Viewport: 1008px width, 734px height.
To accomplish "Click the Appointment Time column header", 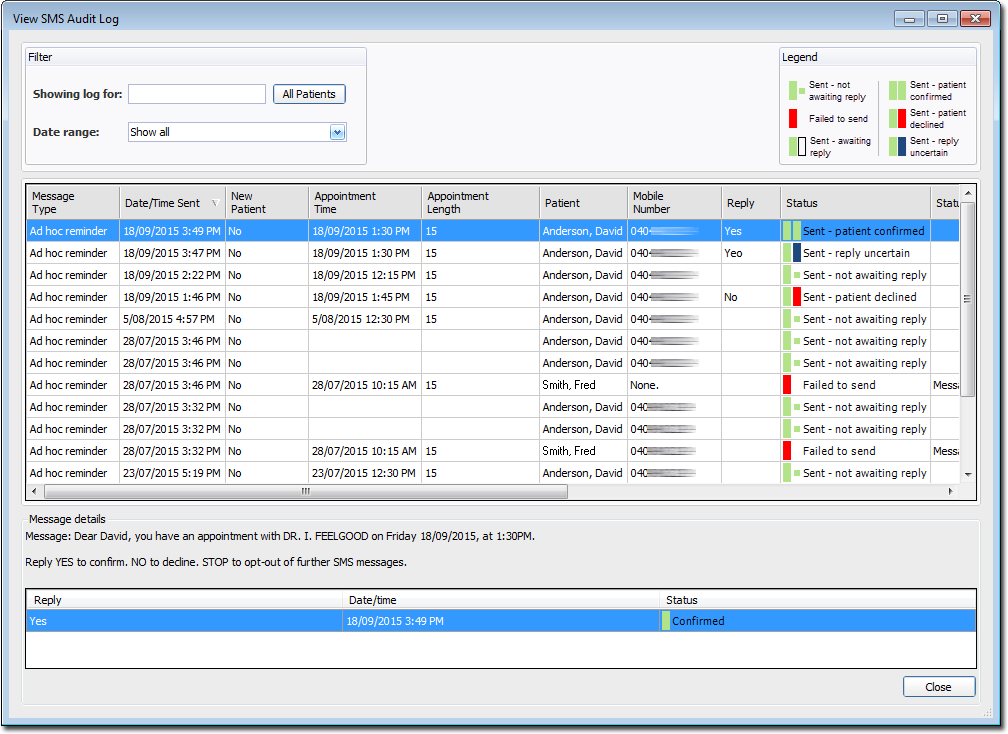I will click(x=364, y=203).
